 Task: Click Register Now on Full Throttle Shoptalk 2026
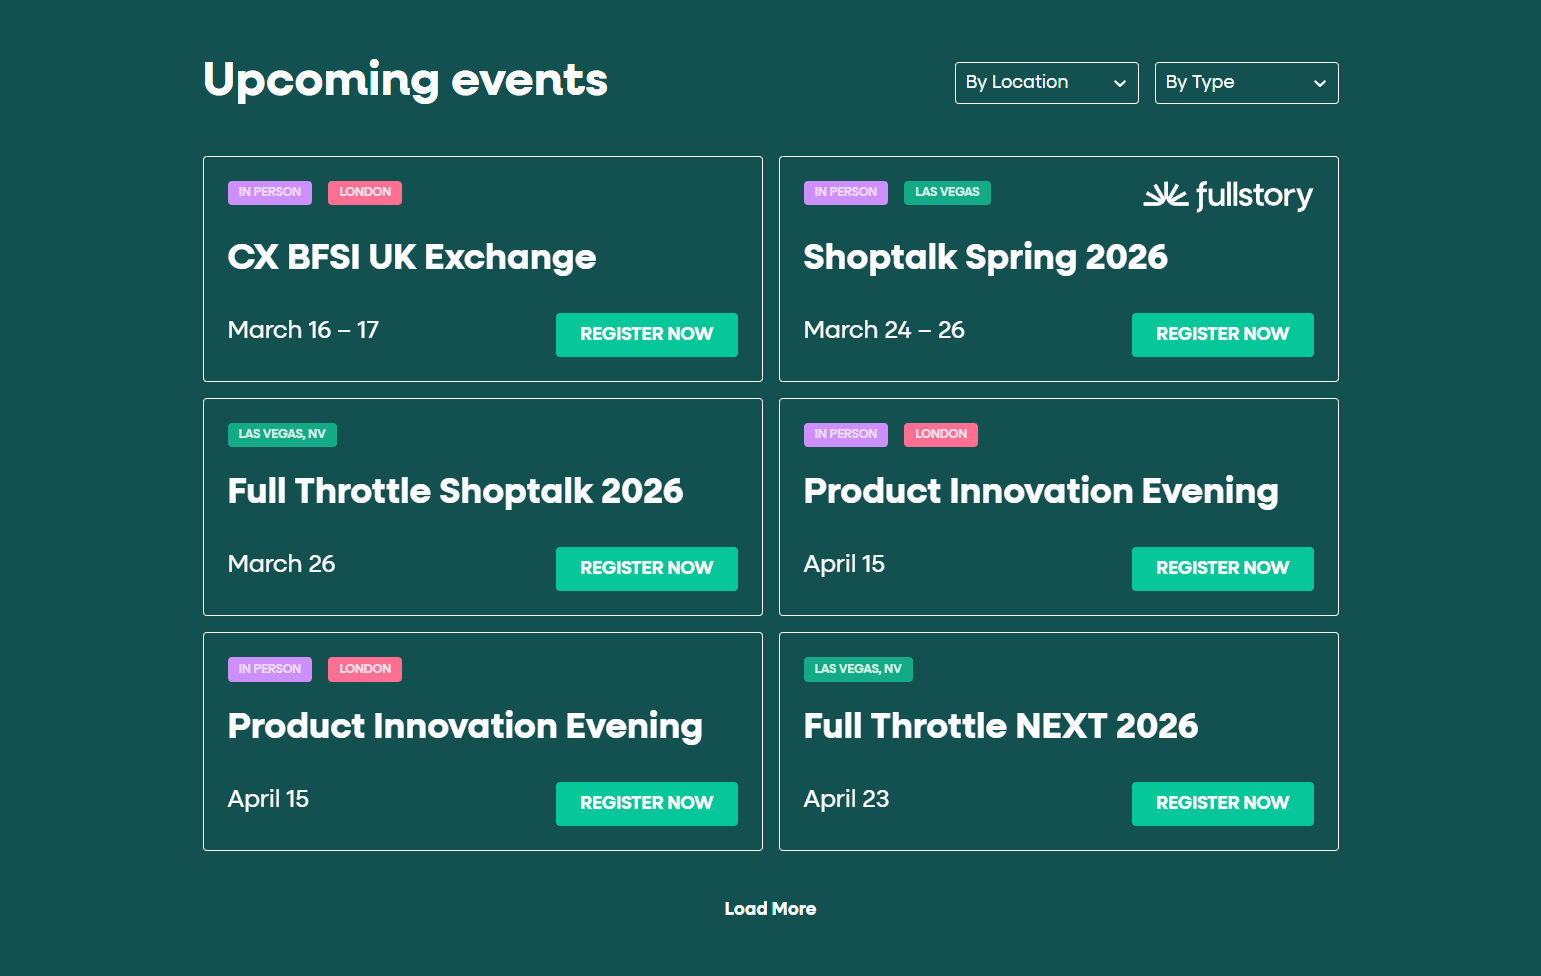646,568
